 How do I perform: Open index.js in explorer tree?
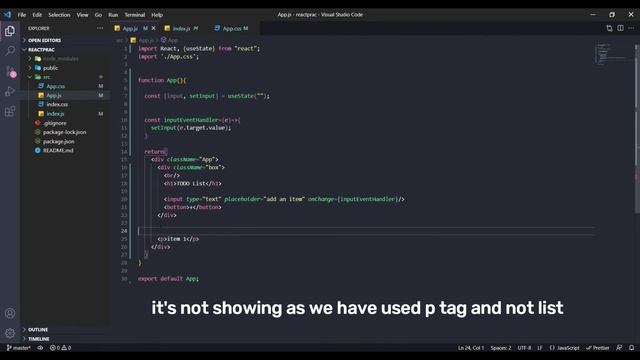click(55, 113)
